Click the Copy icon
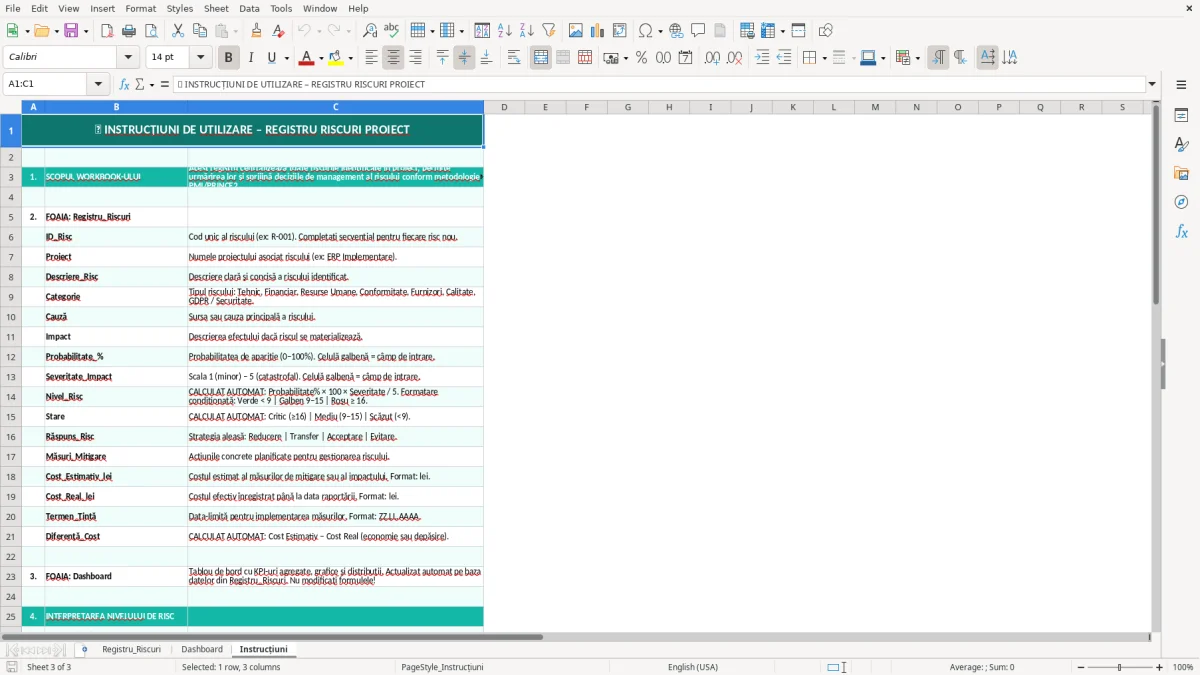Image resolution: width=1200 pixels, height=675 pixels. (x=200, y=31)
